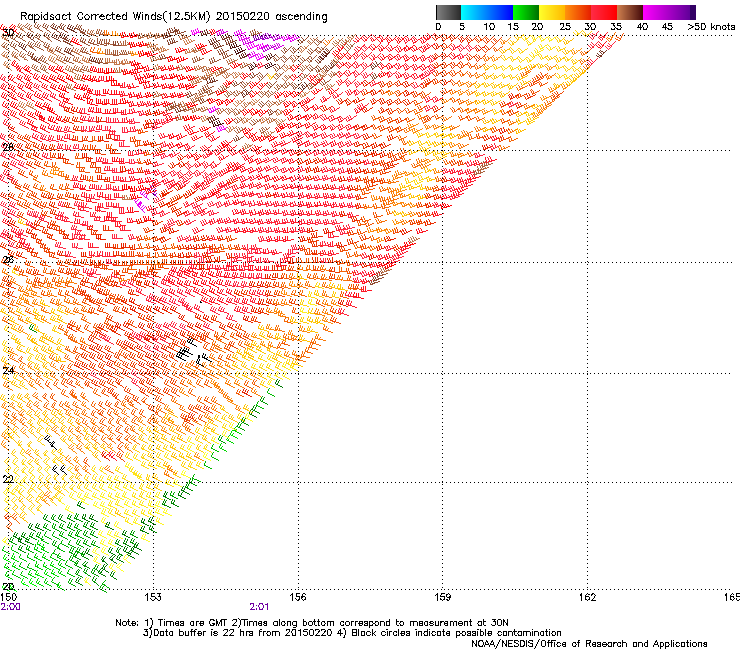Viewport: 740px width, 650px height.
Task: Click the chart title 'Rapidscat Corrected Winds(12.5KM)'
Action: tap(115, 17)
